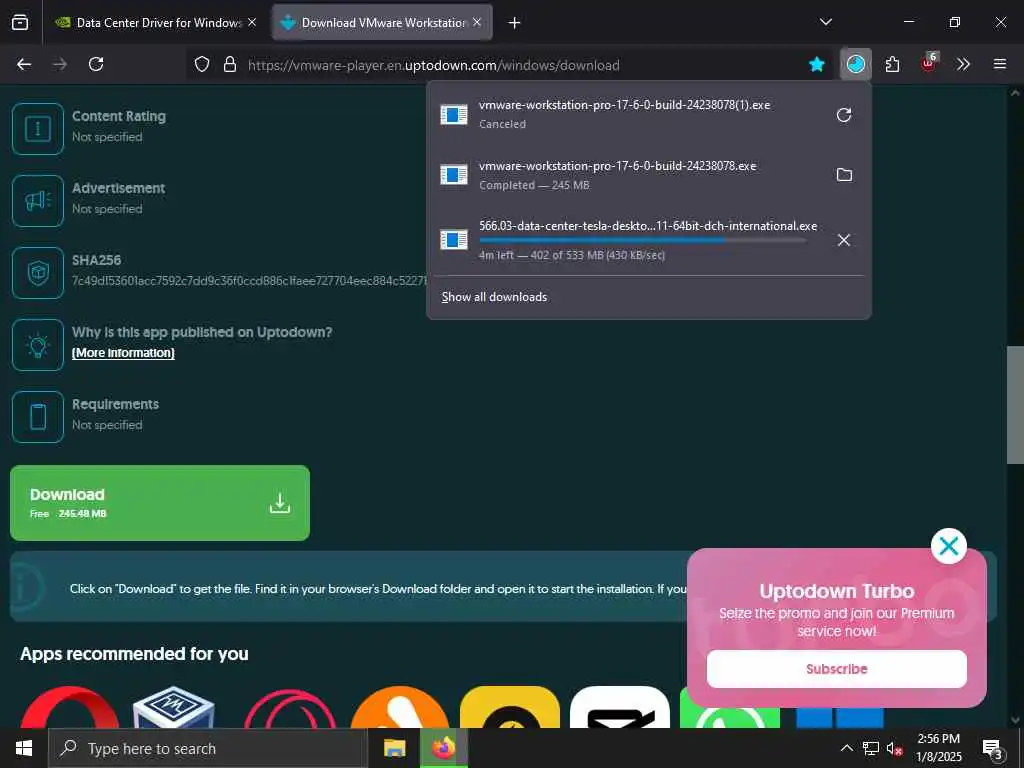The width and height of the screenshot is (1024, 768).
Task: Open File Explorer from taskbar
Action: [x=394, y=748]
